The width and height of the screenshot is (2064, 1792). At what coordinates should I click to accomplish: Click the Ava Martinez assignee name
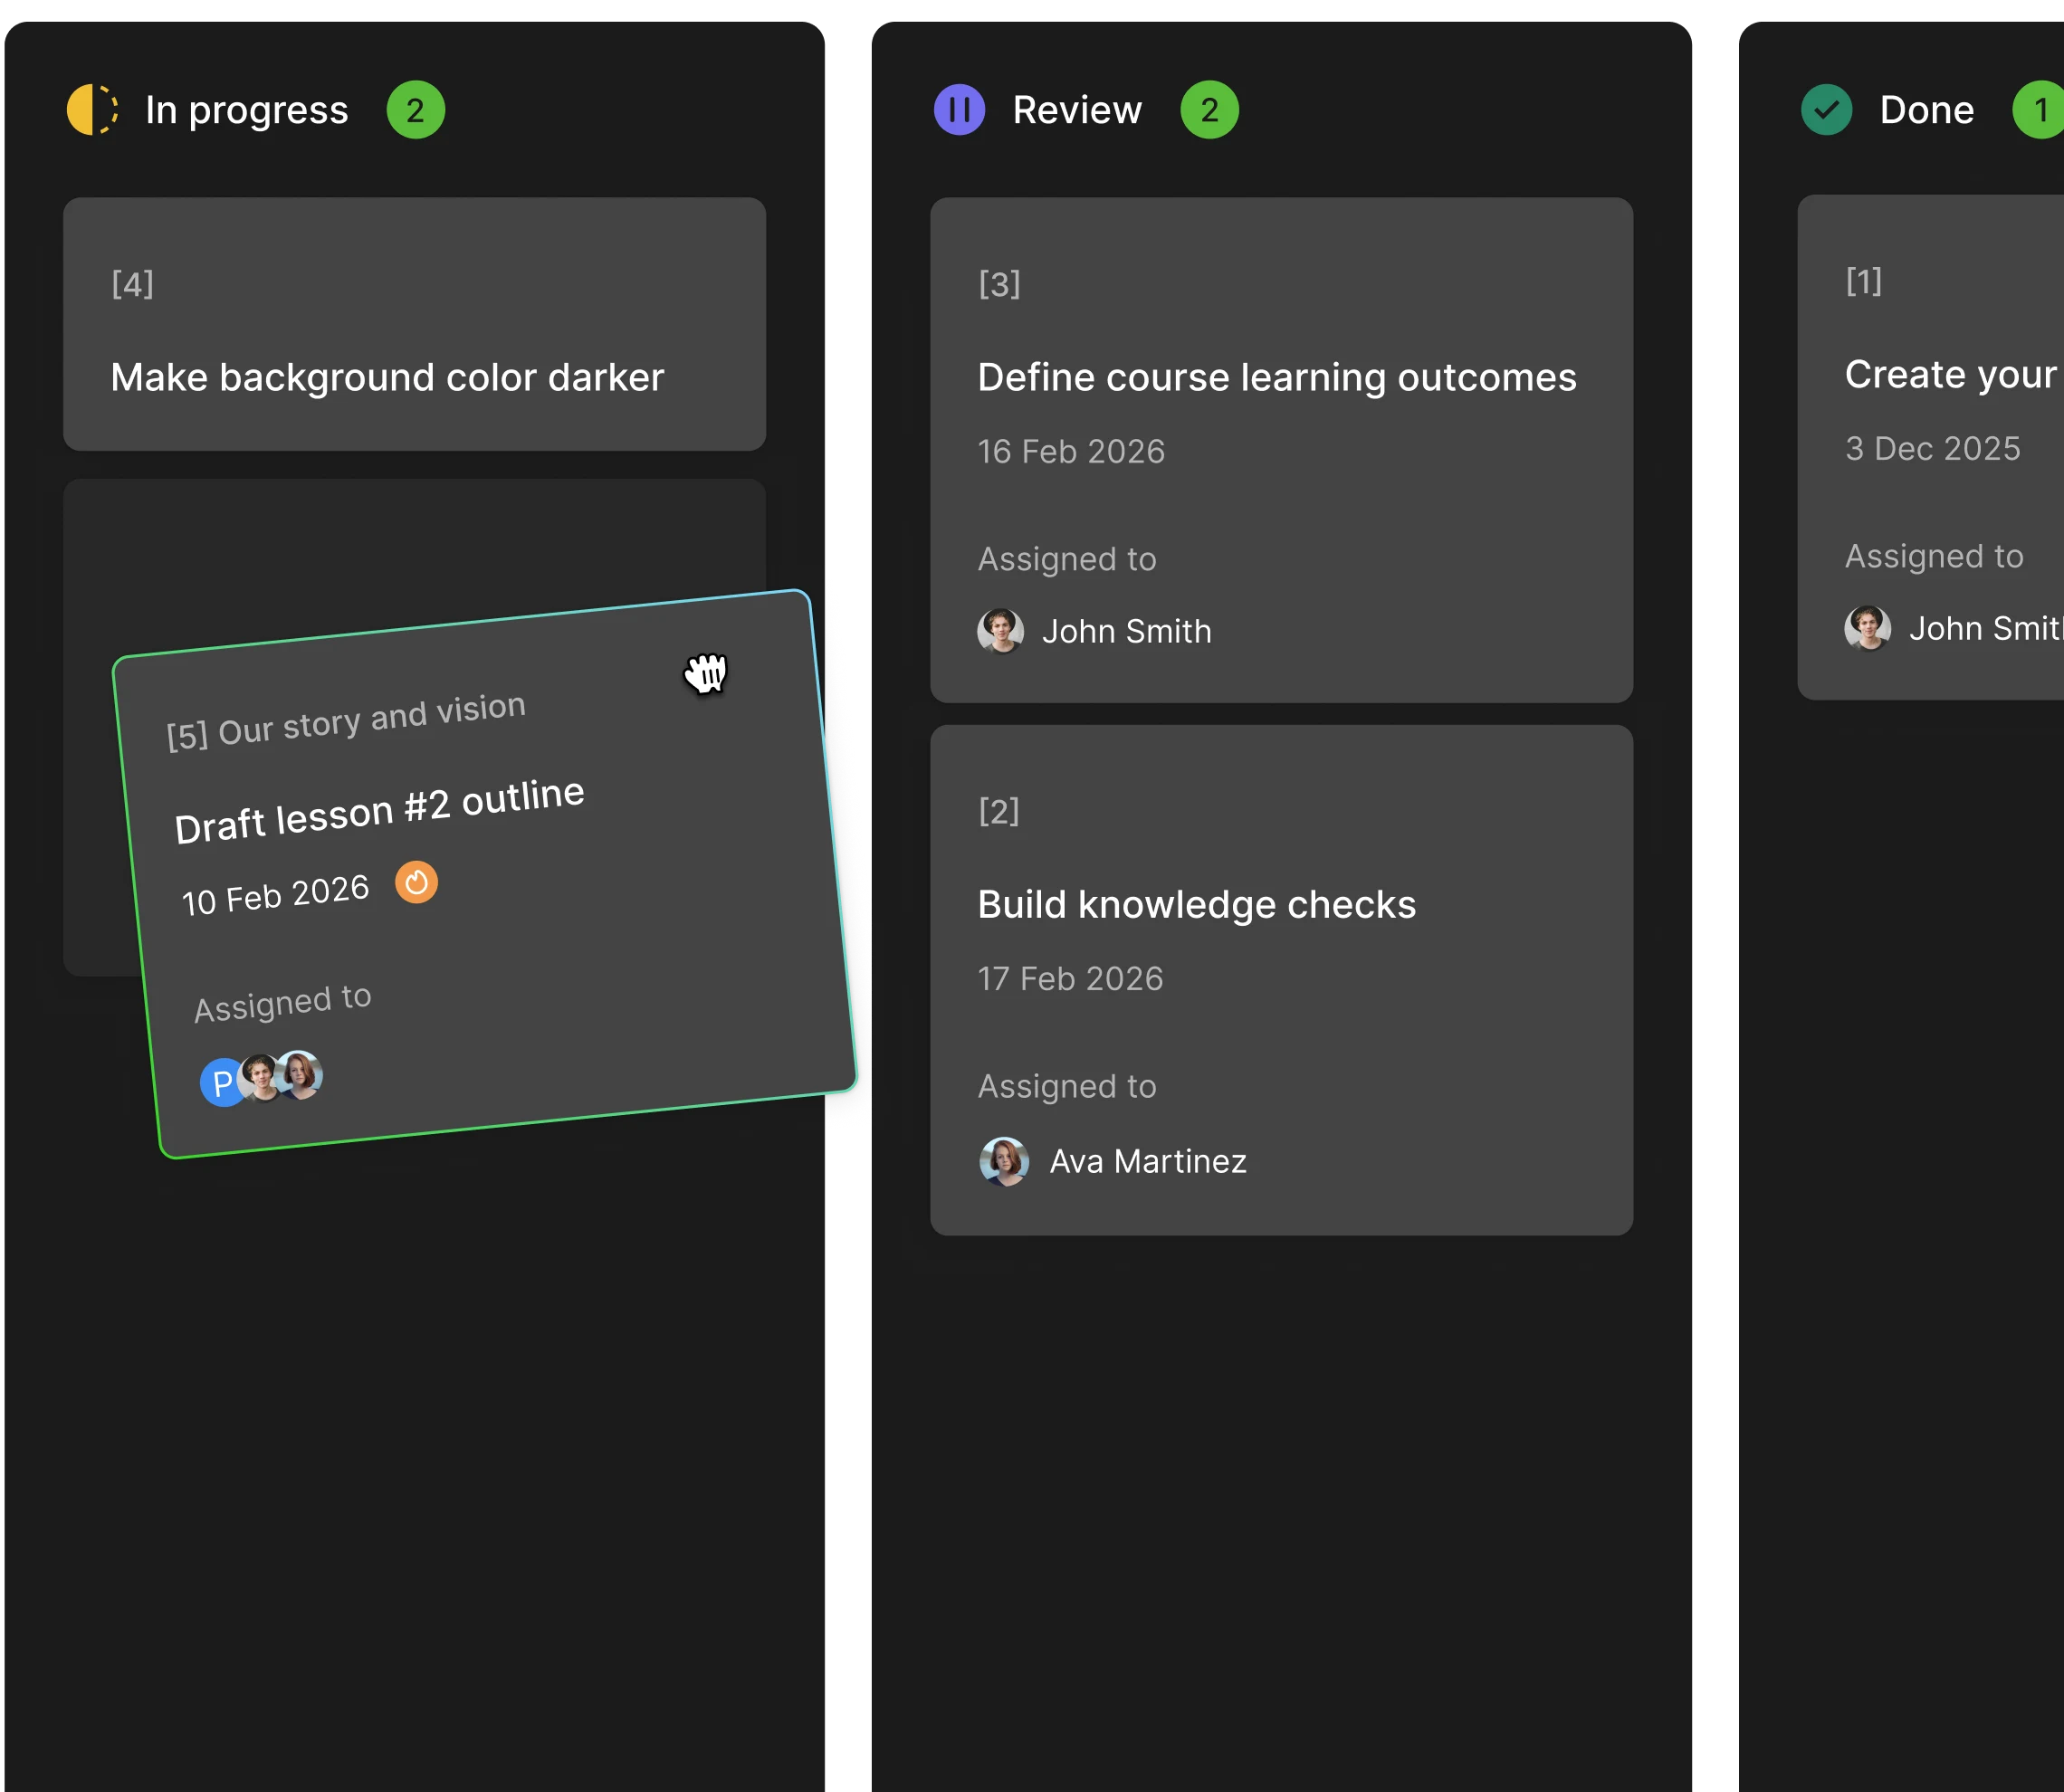[x=1147, y=1161]
